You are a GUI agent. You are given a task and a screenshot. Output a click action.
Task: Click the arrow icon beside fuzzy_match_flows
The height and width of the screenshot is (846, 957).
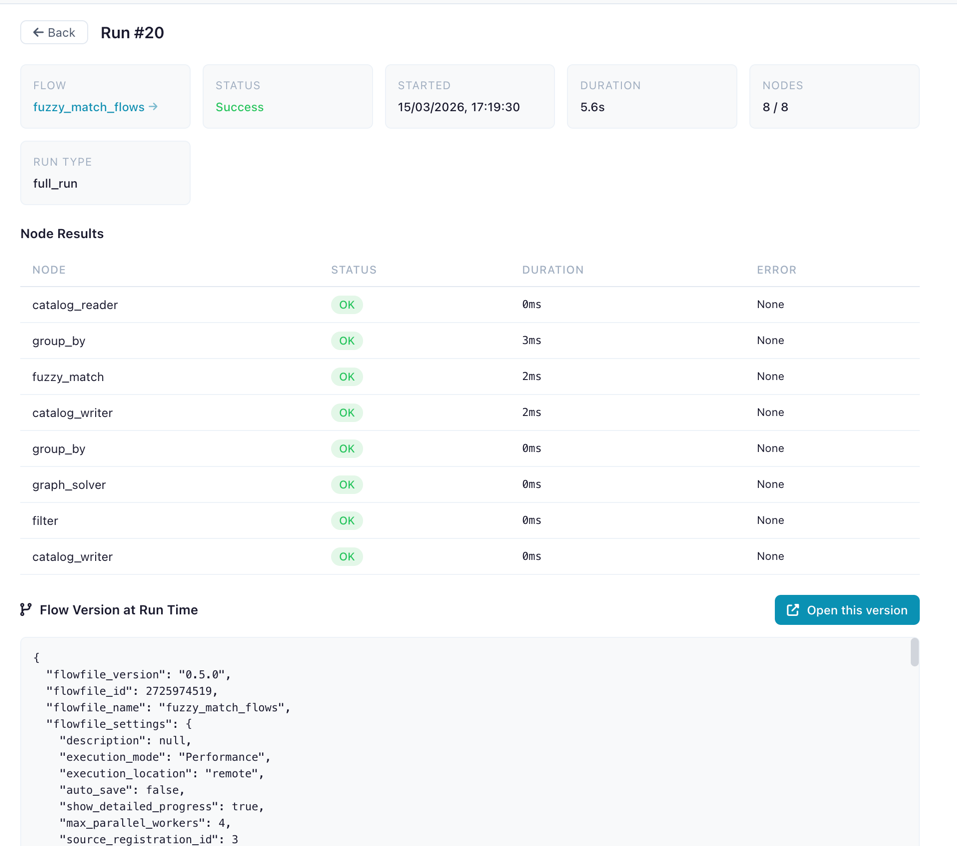153,107
